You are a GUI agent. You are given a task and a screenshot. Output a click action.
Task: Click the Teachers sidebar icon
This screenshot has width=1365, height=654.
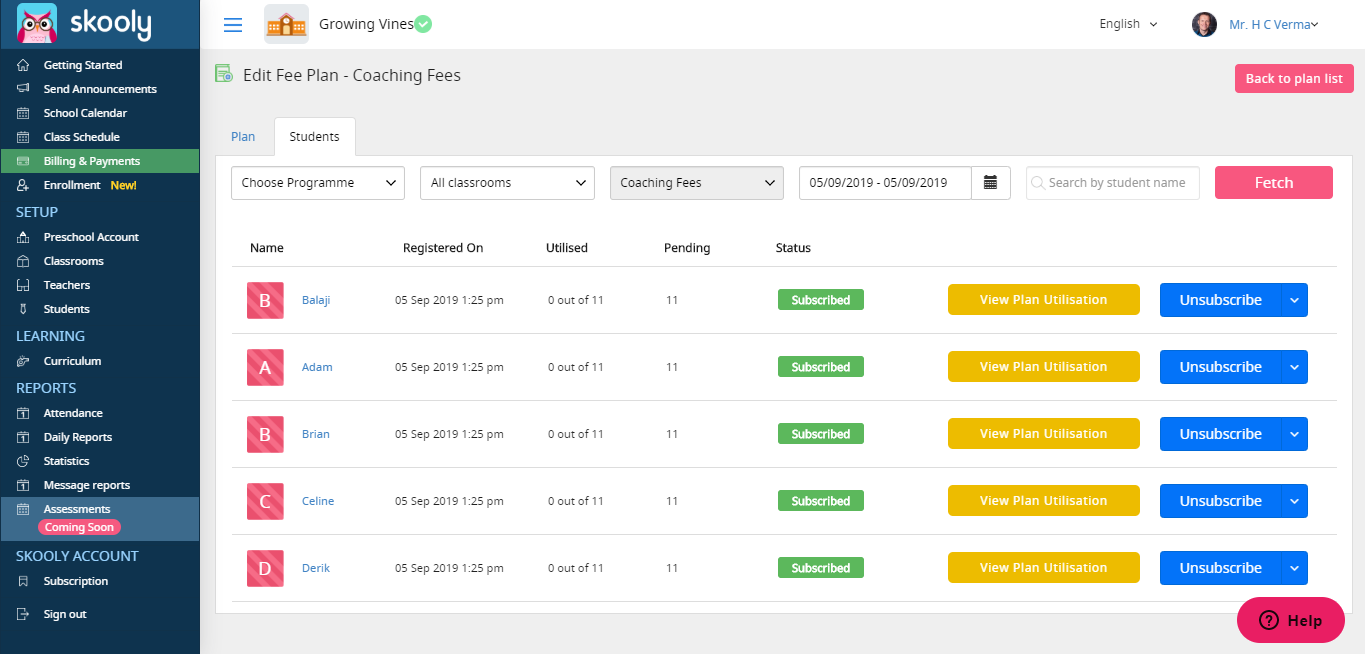tap(23, 285)
